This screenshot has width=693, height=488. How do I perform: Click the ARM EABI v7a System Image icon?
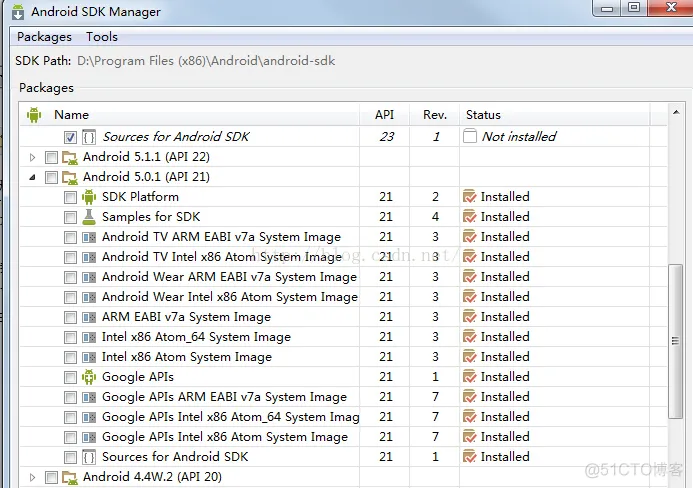click(89, 317)
